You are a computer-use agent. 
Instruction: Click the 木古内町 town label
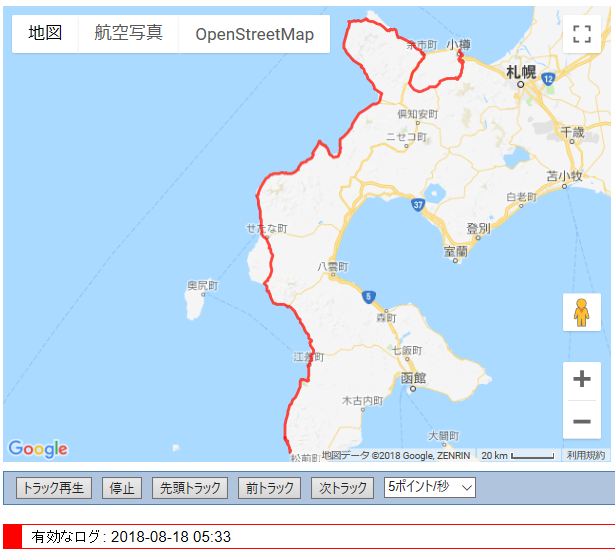click(363, 400)
